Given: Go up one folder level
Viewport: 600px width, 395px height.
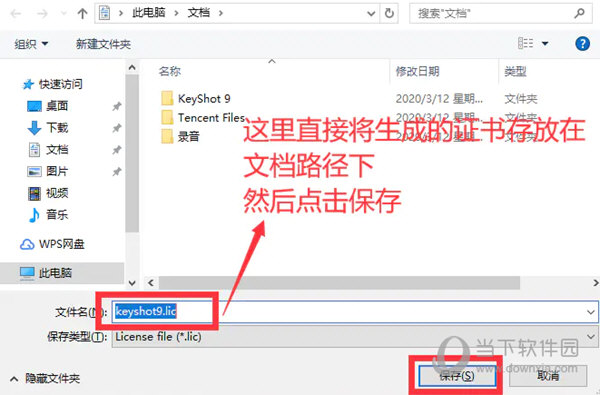Looking at the screenshot, I should click(82, 14).
